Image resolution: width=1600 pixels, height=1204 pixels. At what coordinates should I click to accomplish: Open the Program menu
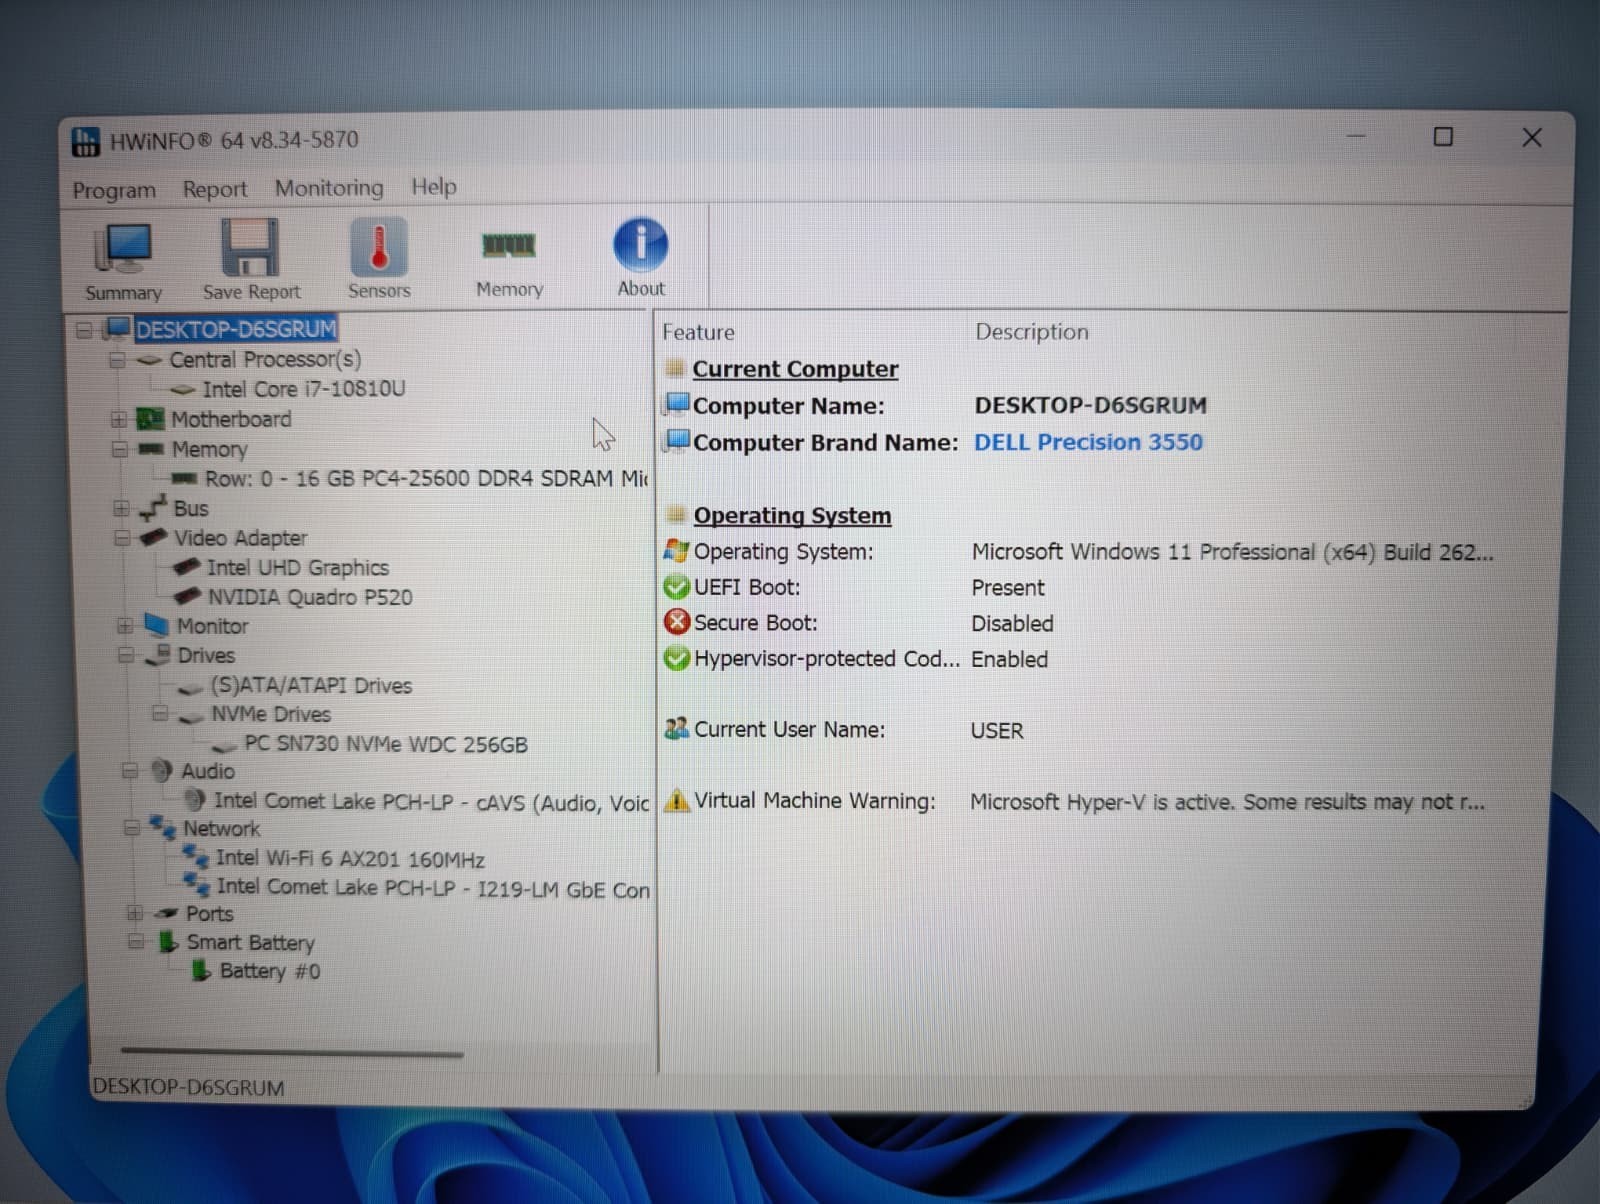[x=114, y=190]
